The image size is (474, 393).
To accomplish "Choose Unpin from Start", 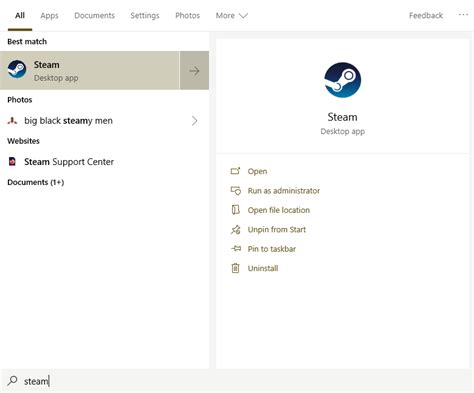I will [x=277, y=229].
